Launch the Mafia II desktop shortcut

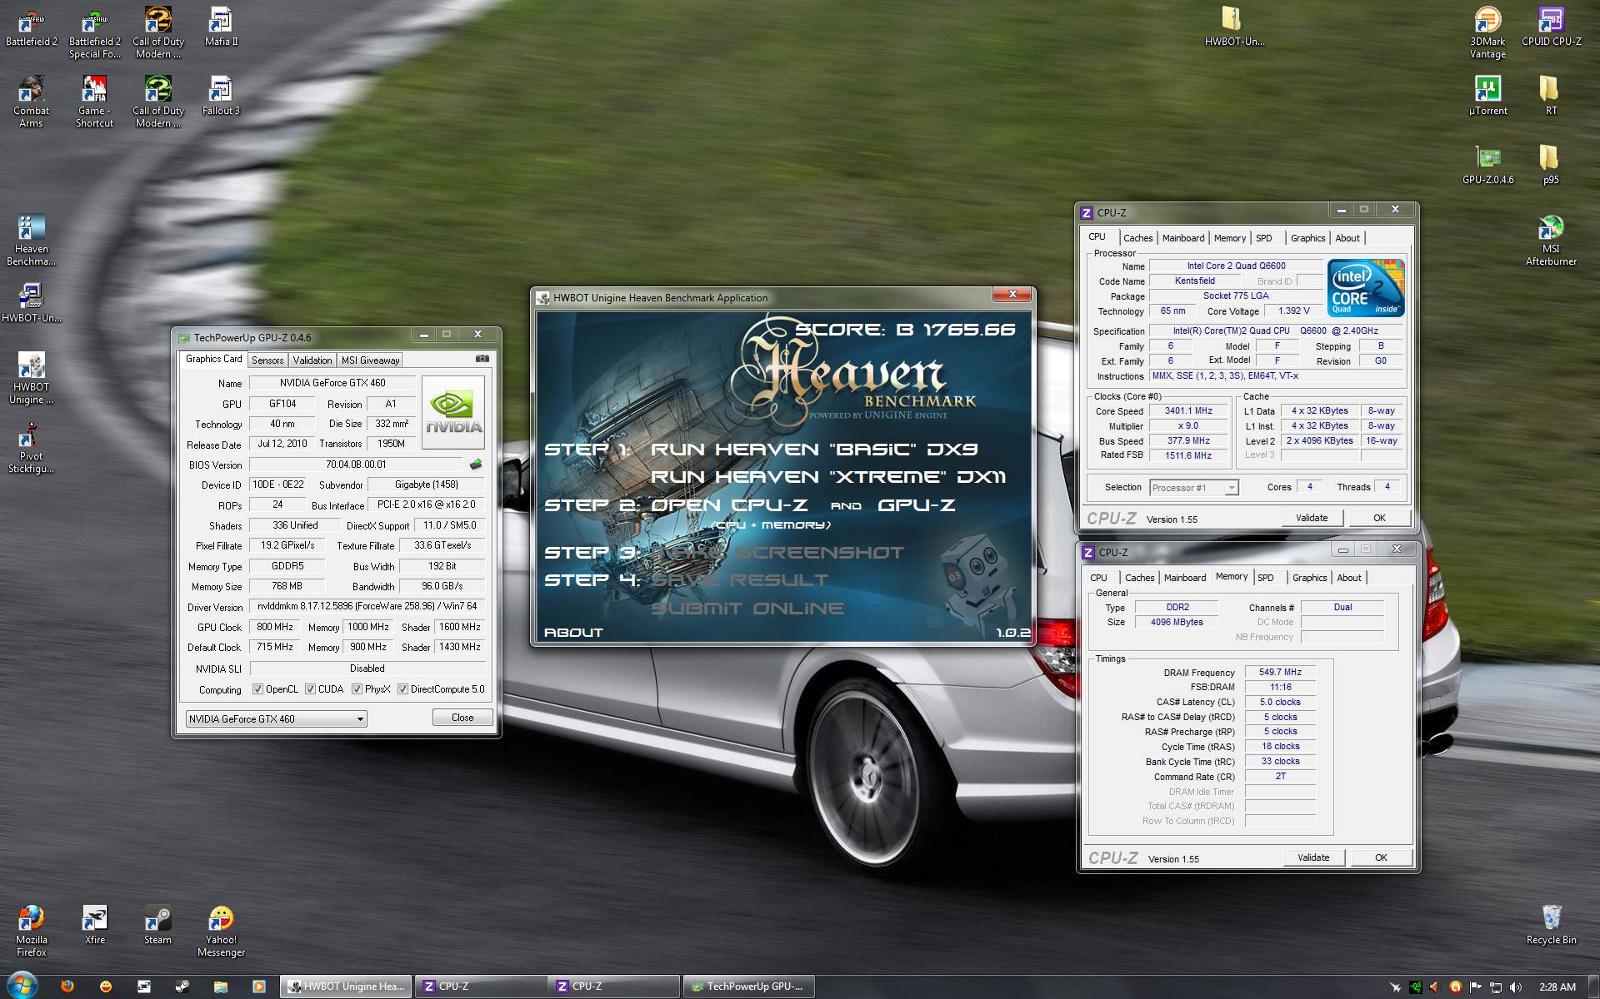221,28
